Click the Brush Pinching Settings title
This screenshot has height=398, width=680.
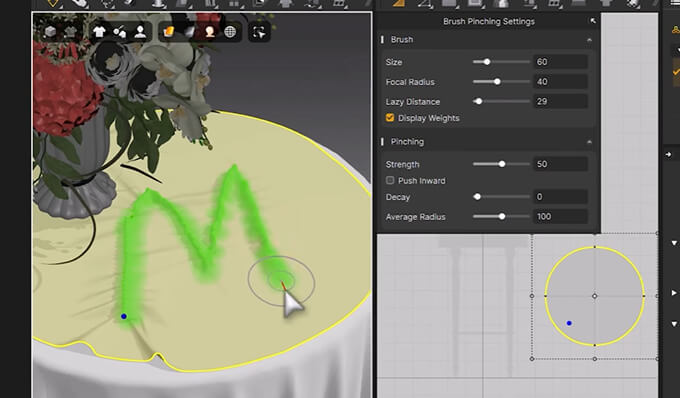tap(489, 21)
